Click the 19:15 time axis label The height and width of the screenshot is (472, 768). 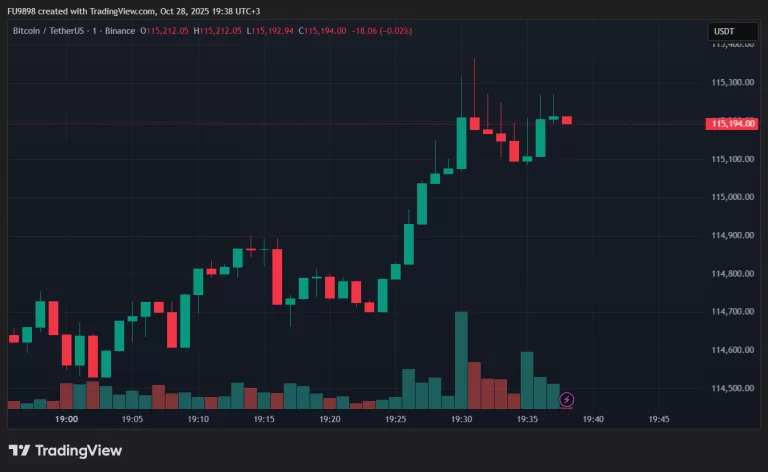[x=264, y=420]
